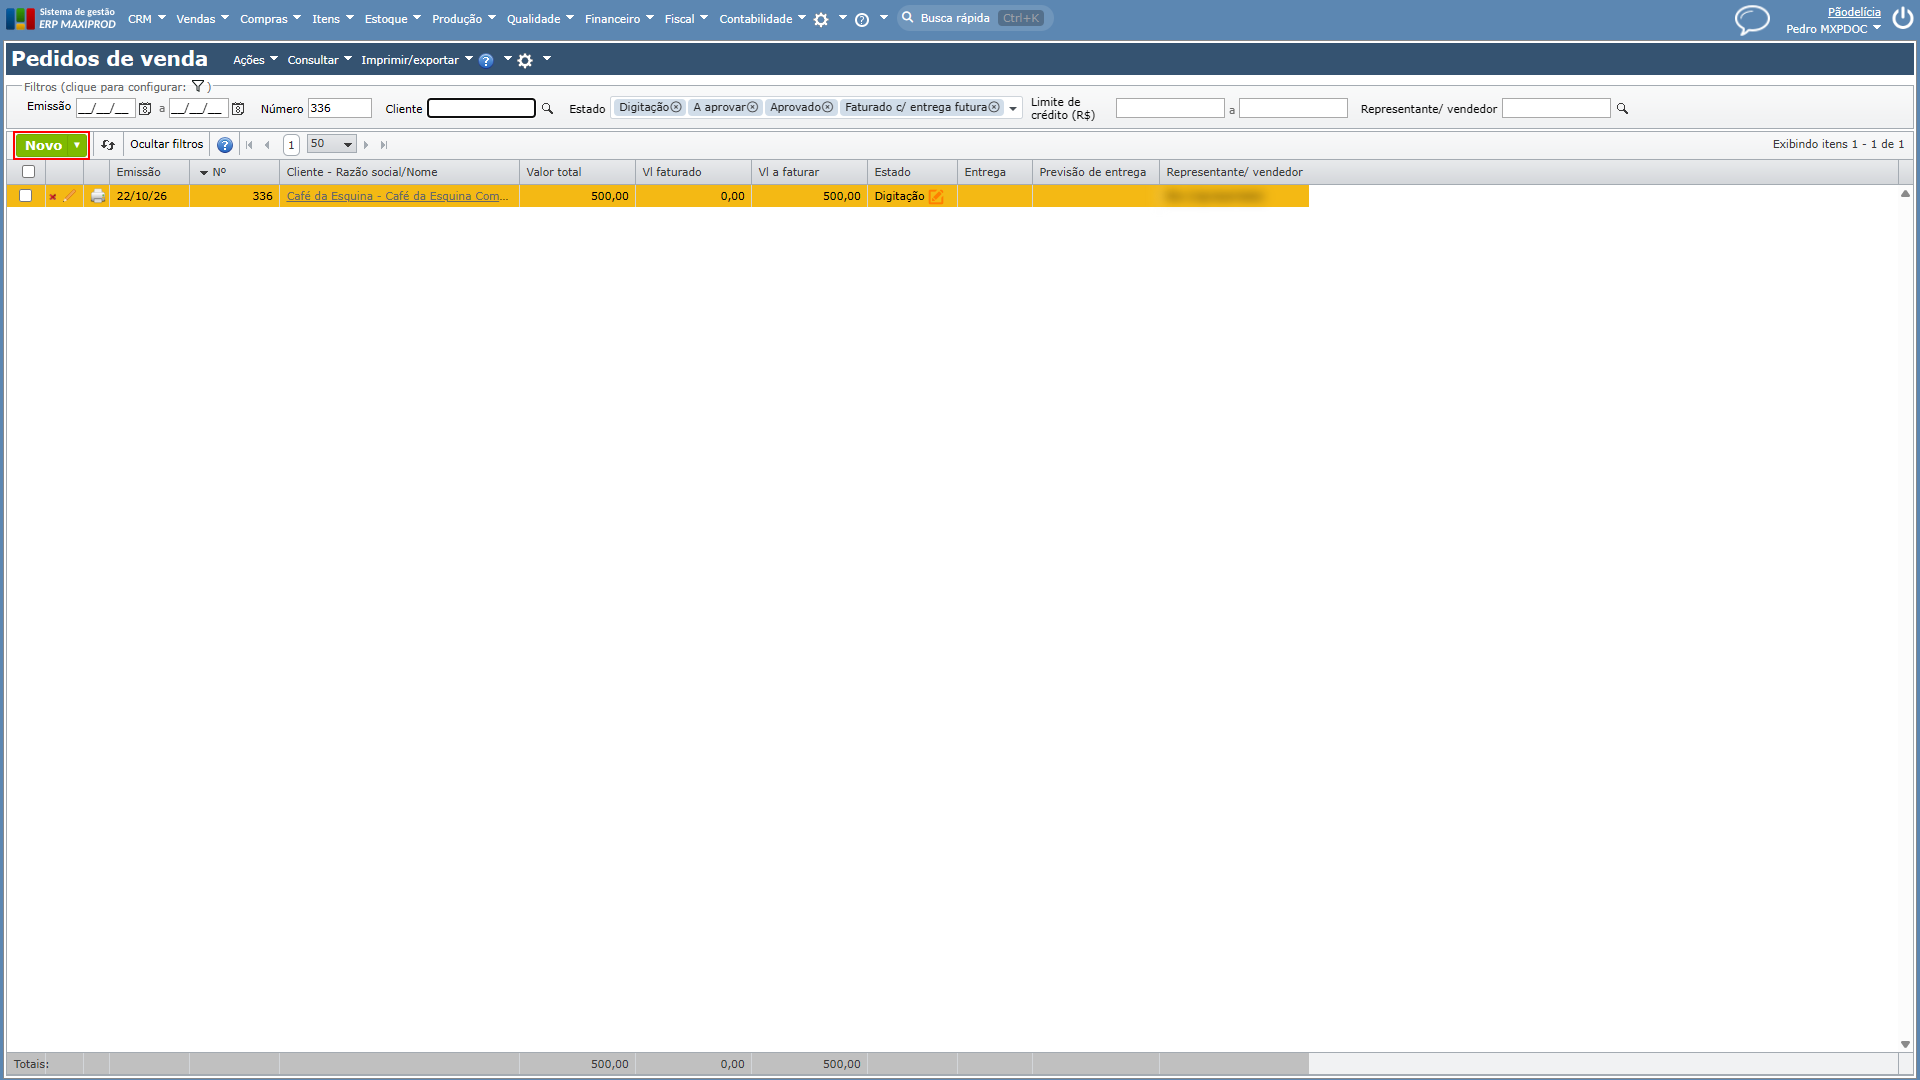The width and height of the screenshot is (1920, 1080).
Task: Click the red delete X on order row
Action: [52, 197]
